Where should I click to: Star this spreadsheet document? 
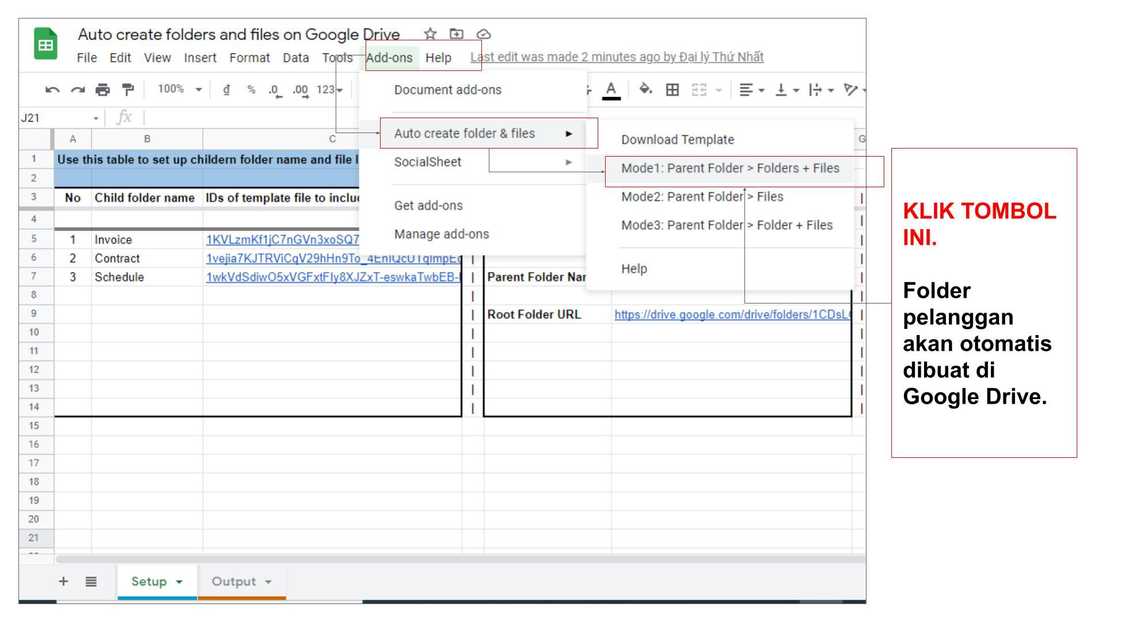[x=430, y=35]
